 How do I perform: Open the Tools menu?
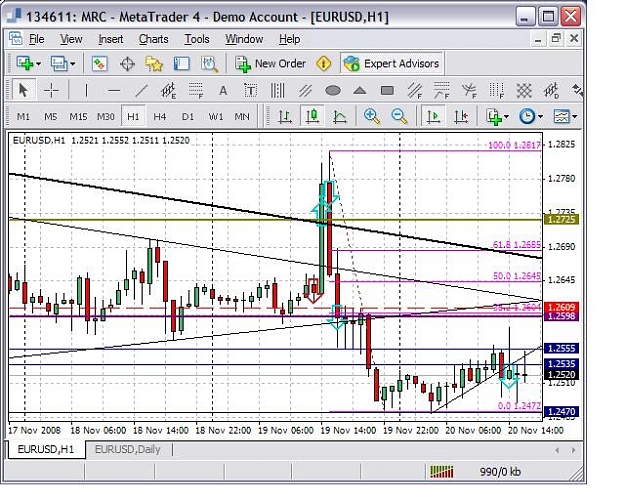coord(197,39)
